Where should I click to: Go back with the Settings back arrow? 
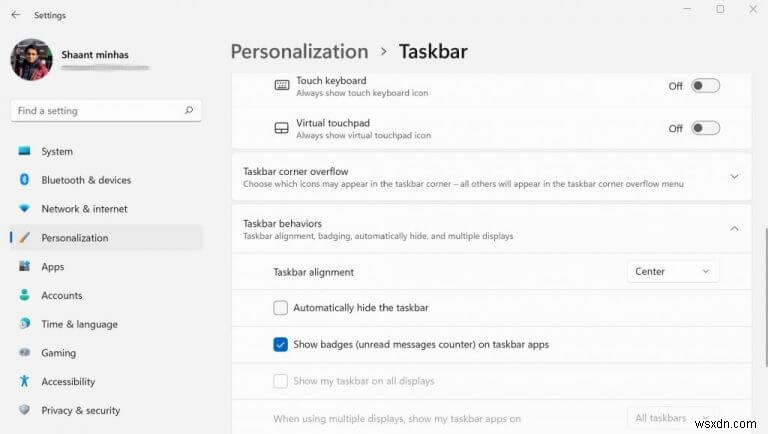click(x=16, y=15)
